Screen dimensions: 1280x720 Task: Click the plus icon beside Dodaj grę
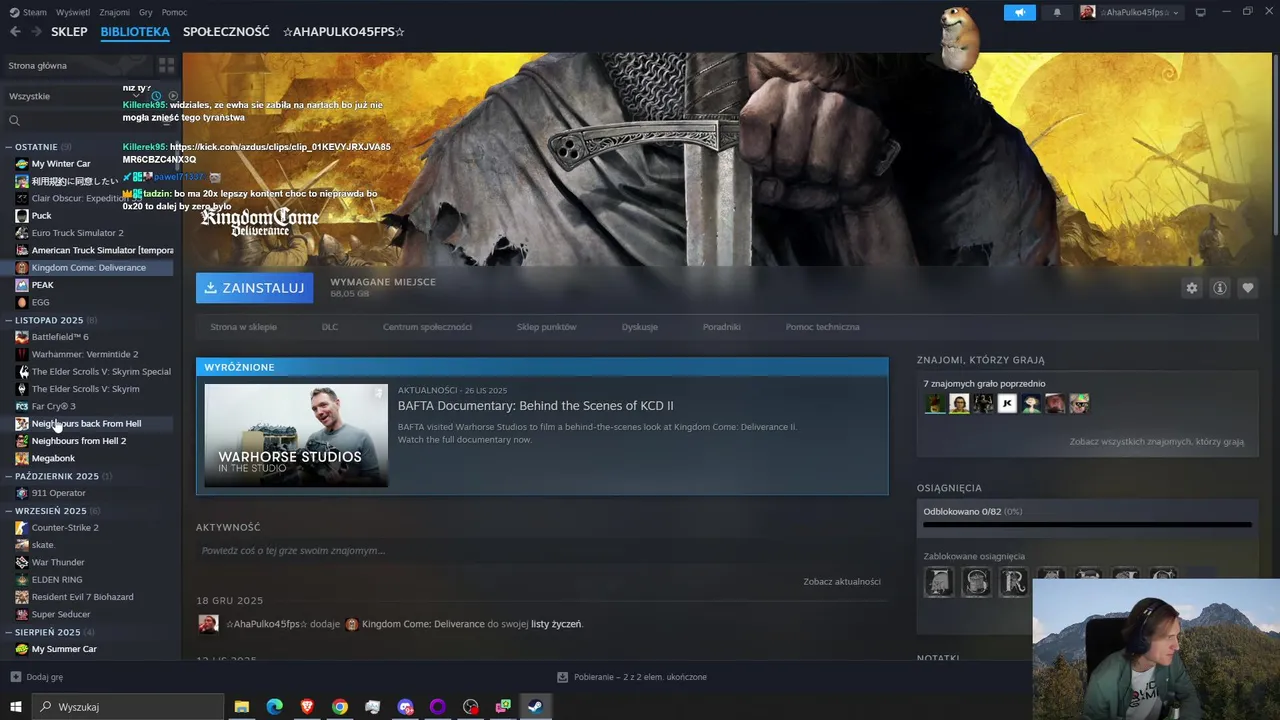click(x=15, y=677)
